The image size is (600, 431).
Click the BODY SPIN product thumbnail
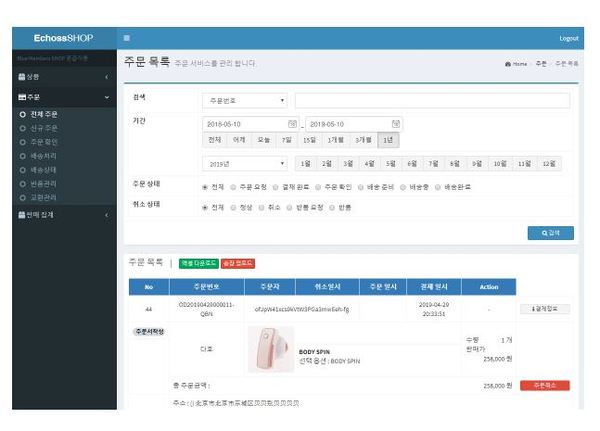[x=271, y=349]
